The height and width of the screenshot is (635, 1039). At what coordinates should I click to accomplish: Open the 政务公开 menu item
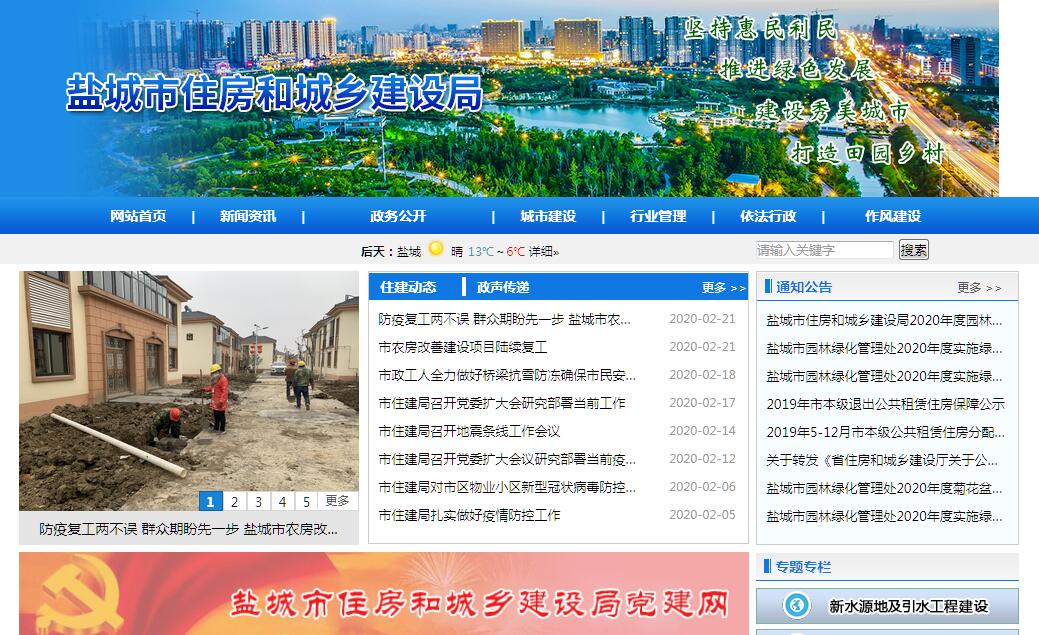398,216
